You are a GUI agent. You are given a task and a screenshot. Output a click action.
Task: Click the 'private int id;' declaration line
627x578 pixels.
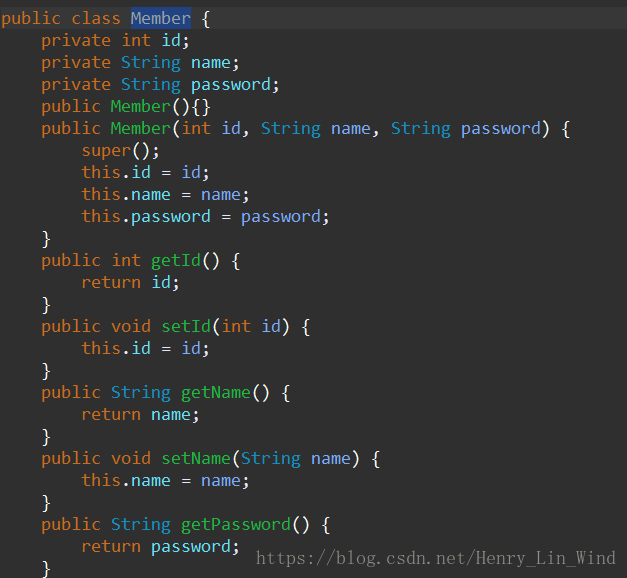coord(115,40)
